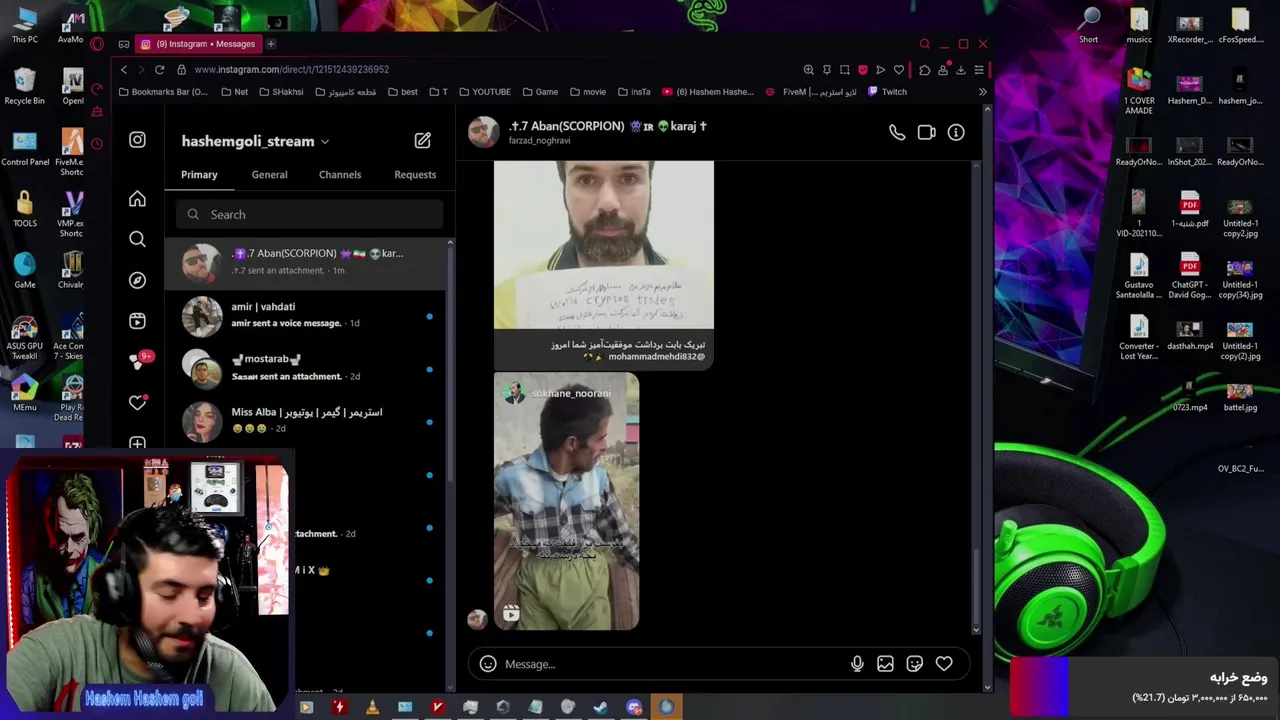Show more bookmarks with the chevron
Screen dimensions: 1280x720
[x=982, y=92]
